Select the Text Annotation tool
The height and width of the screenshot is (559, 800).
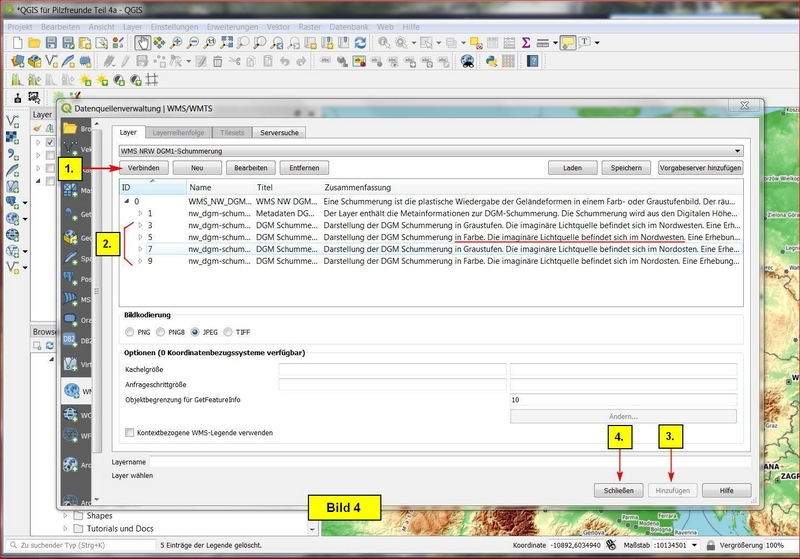click(585, 43)
